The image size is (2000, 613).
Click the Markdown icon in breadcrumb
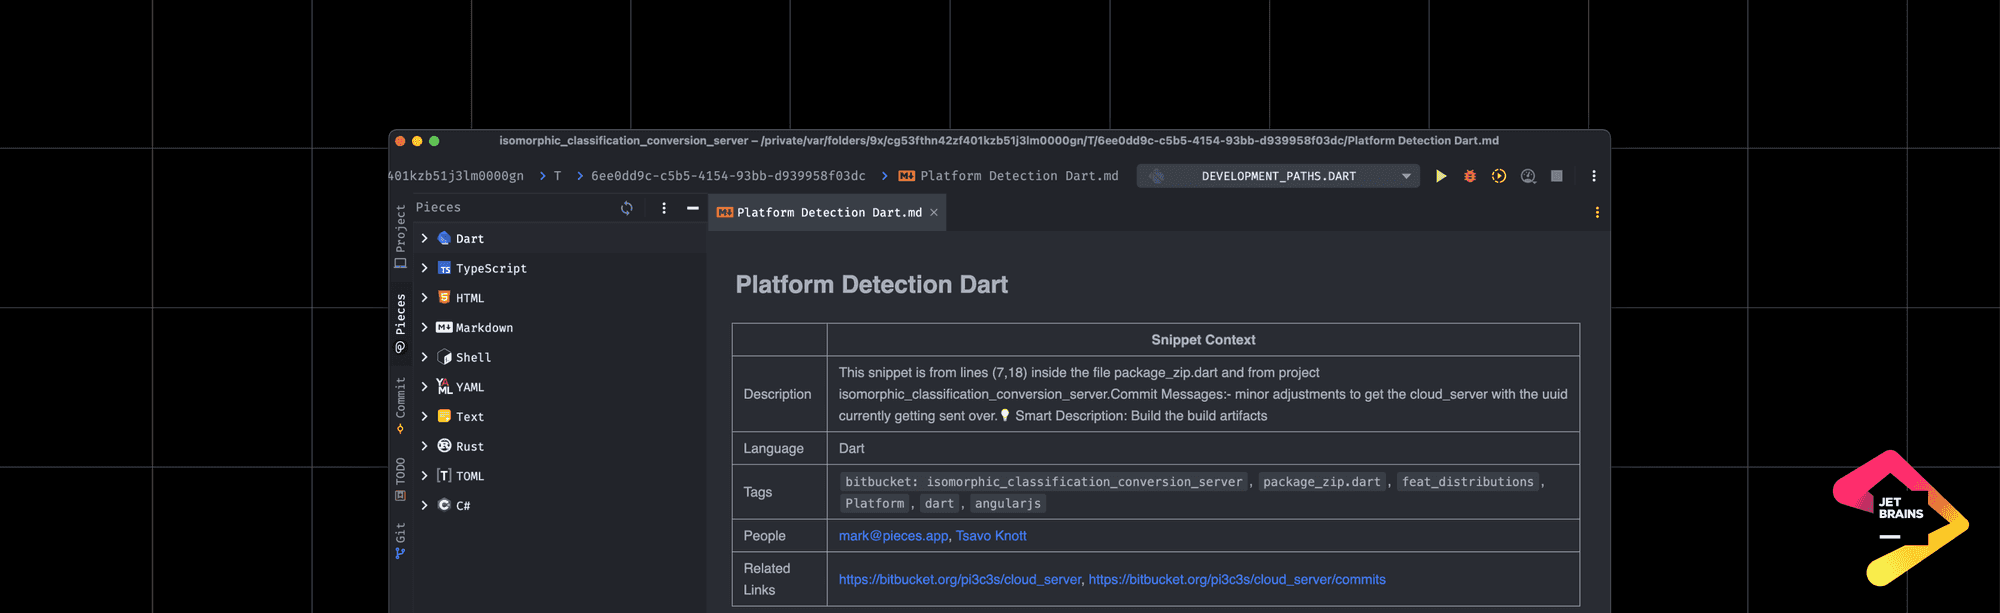[907, 176]
